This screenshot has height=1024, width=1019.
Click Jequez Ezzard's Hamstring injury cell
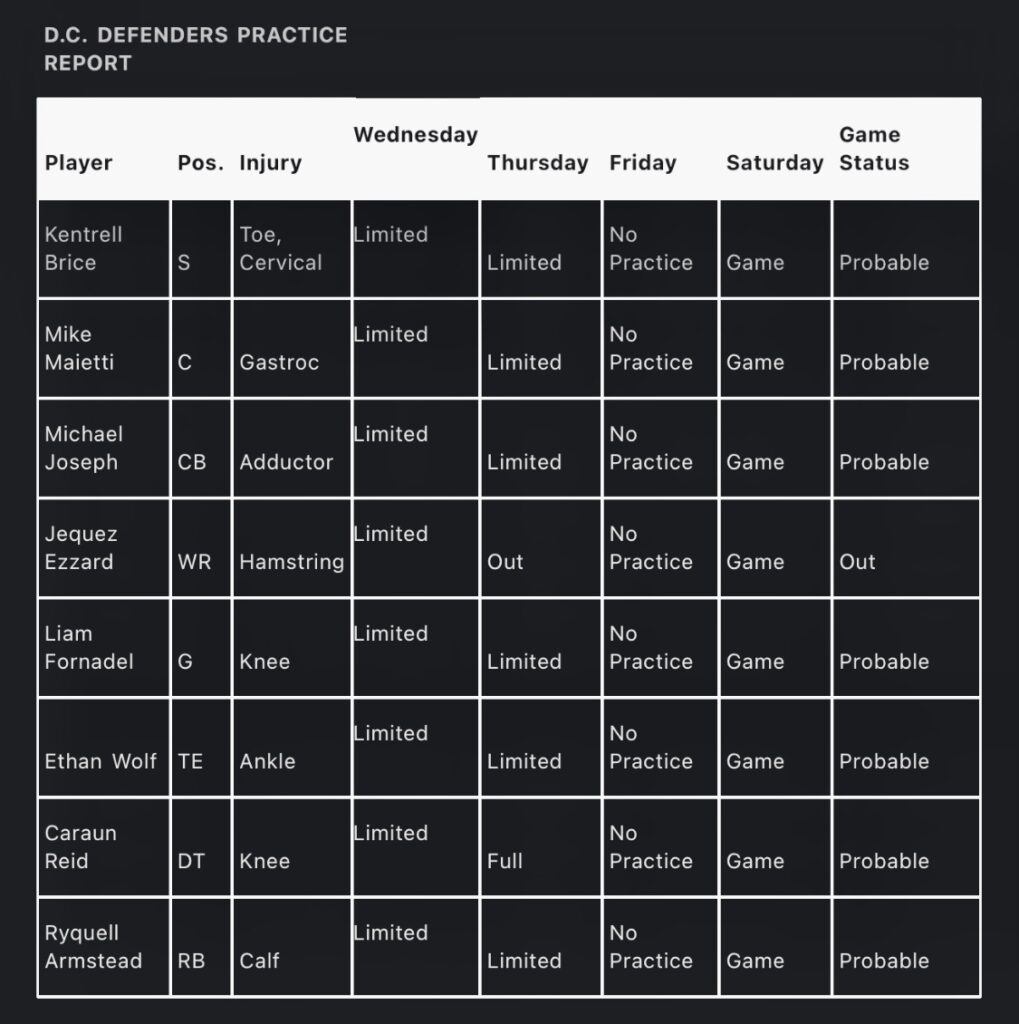click(x=291, y=562)
